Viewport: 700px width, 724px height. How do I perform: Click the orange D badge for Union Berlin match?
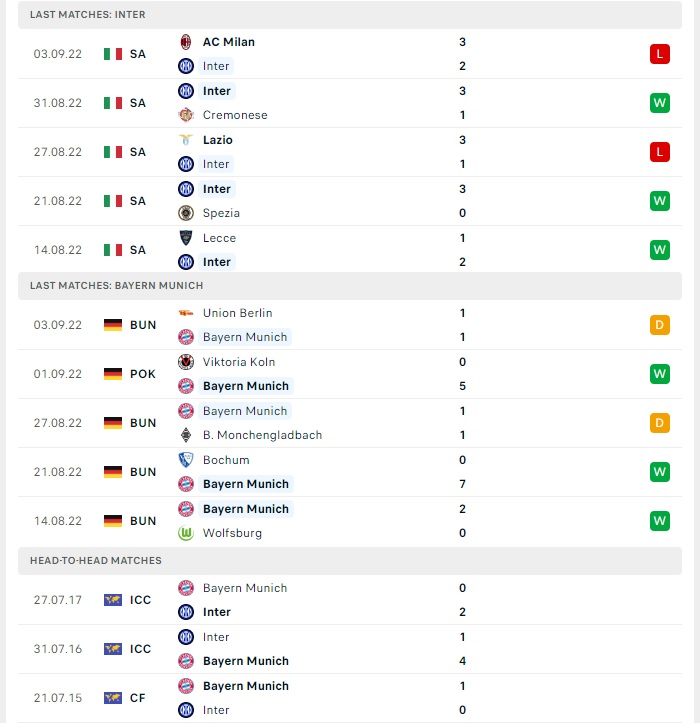(x=659, y=325)
